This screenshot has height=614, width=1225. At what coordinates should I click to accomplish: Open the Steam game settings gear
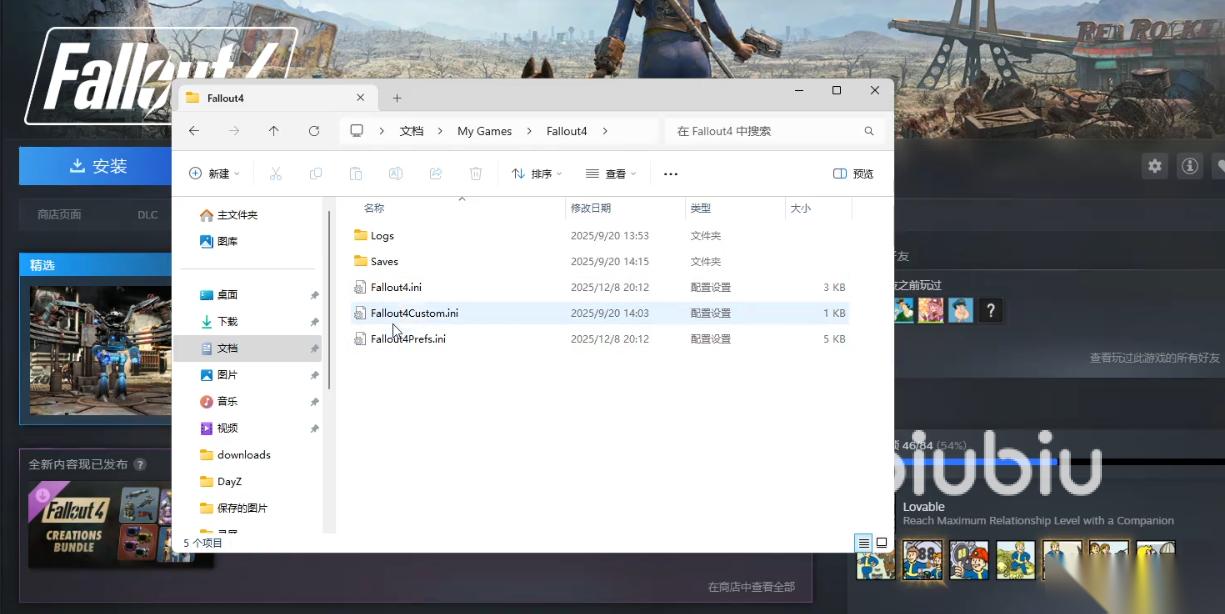click(1155, 166)
